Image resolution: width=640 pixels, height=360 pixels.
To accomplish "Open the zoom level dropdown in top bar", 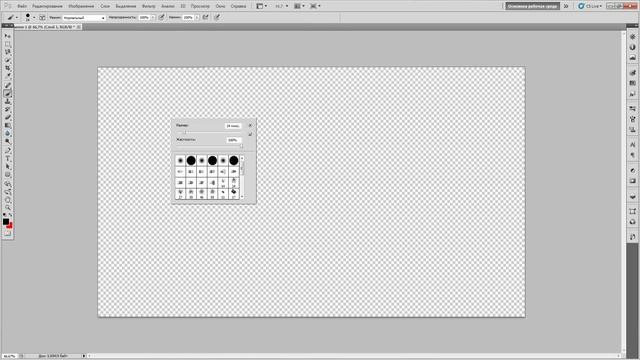I will [281, 6].
